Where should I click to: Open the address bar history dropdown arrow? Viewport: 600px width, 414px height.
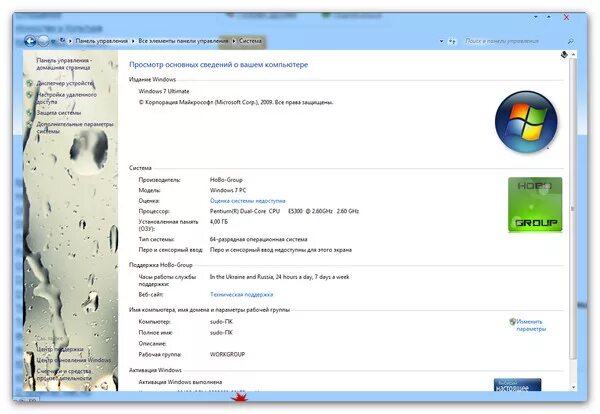(441, 41)
